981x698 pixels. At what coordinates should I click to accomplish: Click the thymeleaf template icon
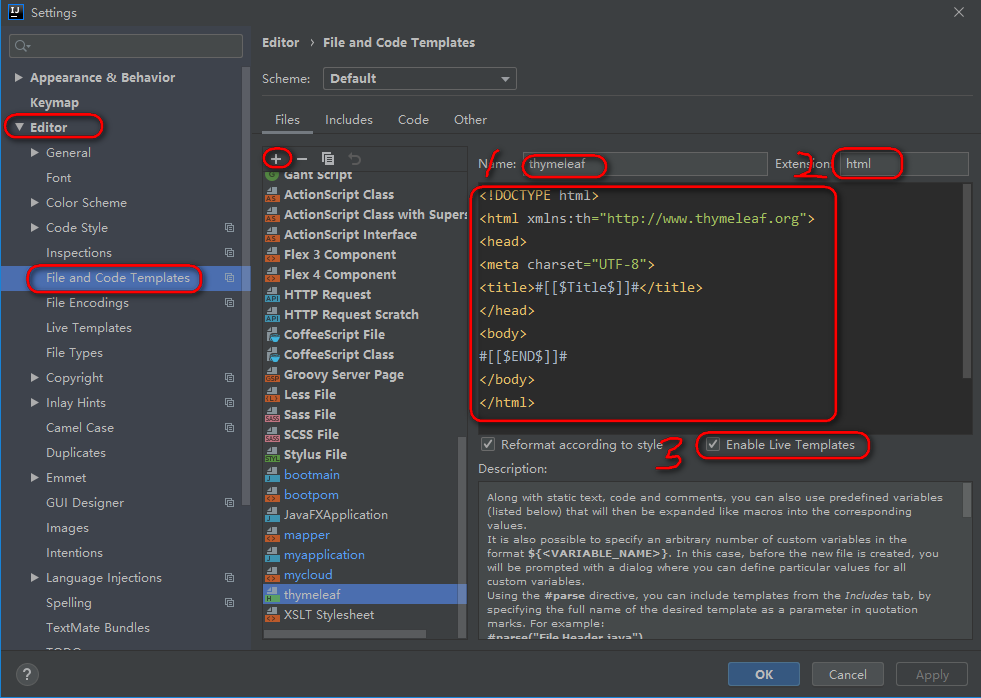tap(272, 595)
